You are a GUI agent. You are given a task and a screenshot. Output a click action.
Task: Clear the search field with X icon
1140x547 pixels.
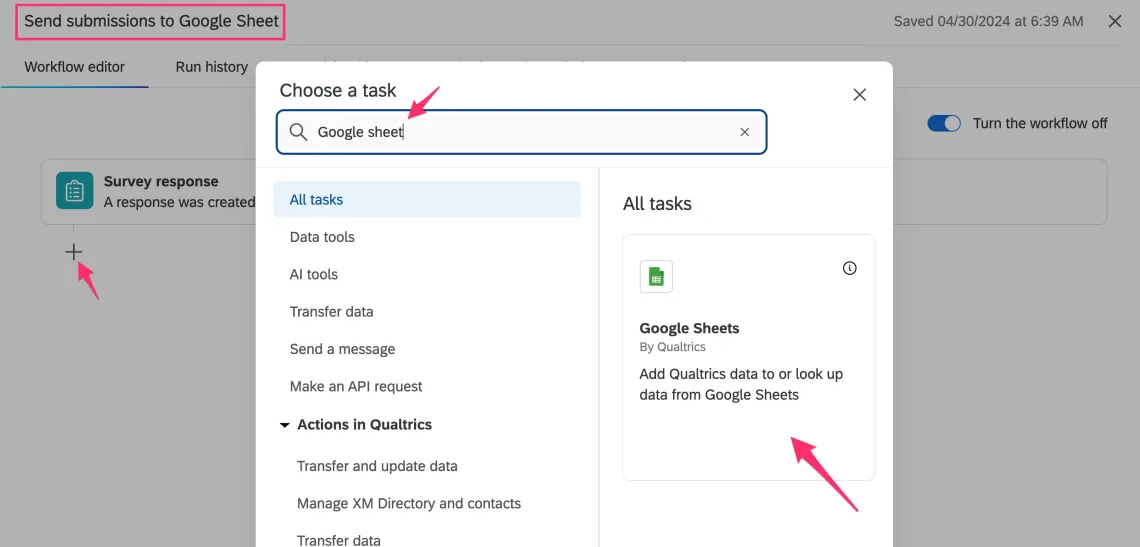click(744, 132)
